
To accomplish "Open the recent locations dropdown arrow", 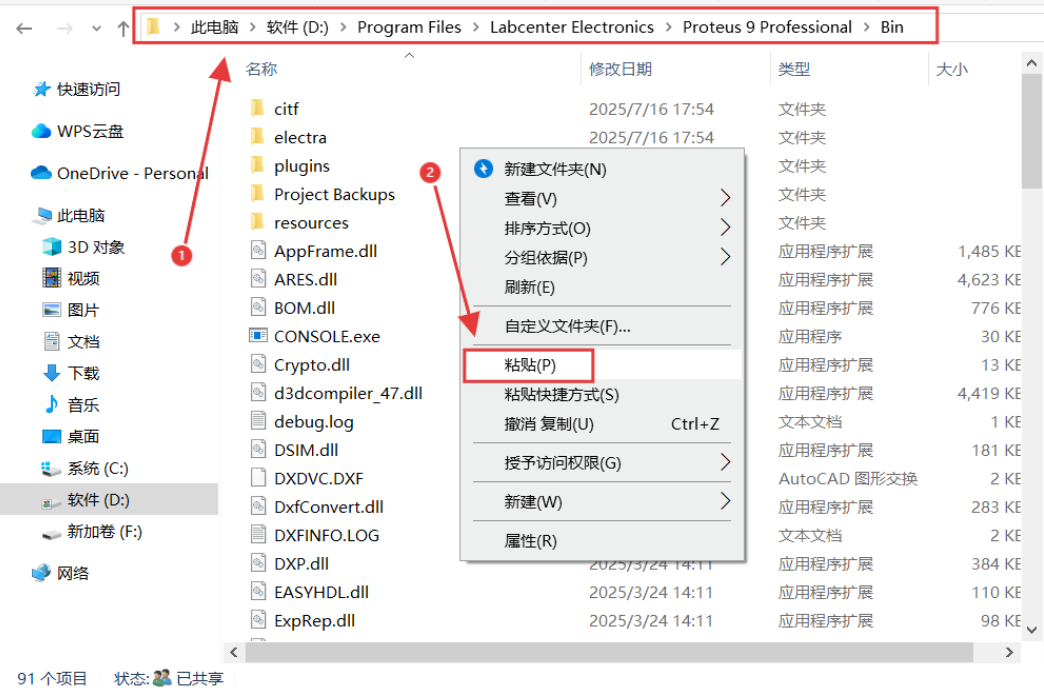I will coord(97,29).
